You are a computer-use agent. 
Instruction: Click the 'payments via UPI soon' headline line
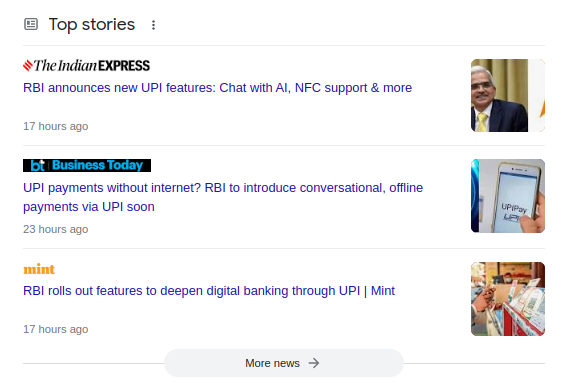[89, 207]
